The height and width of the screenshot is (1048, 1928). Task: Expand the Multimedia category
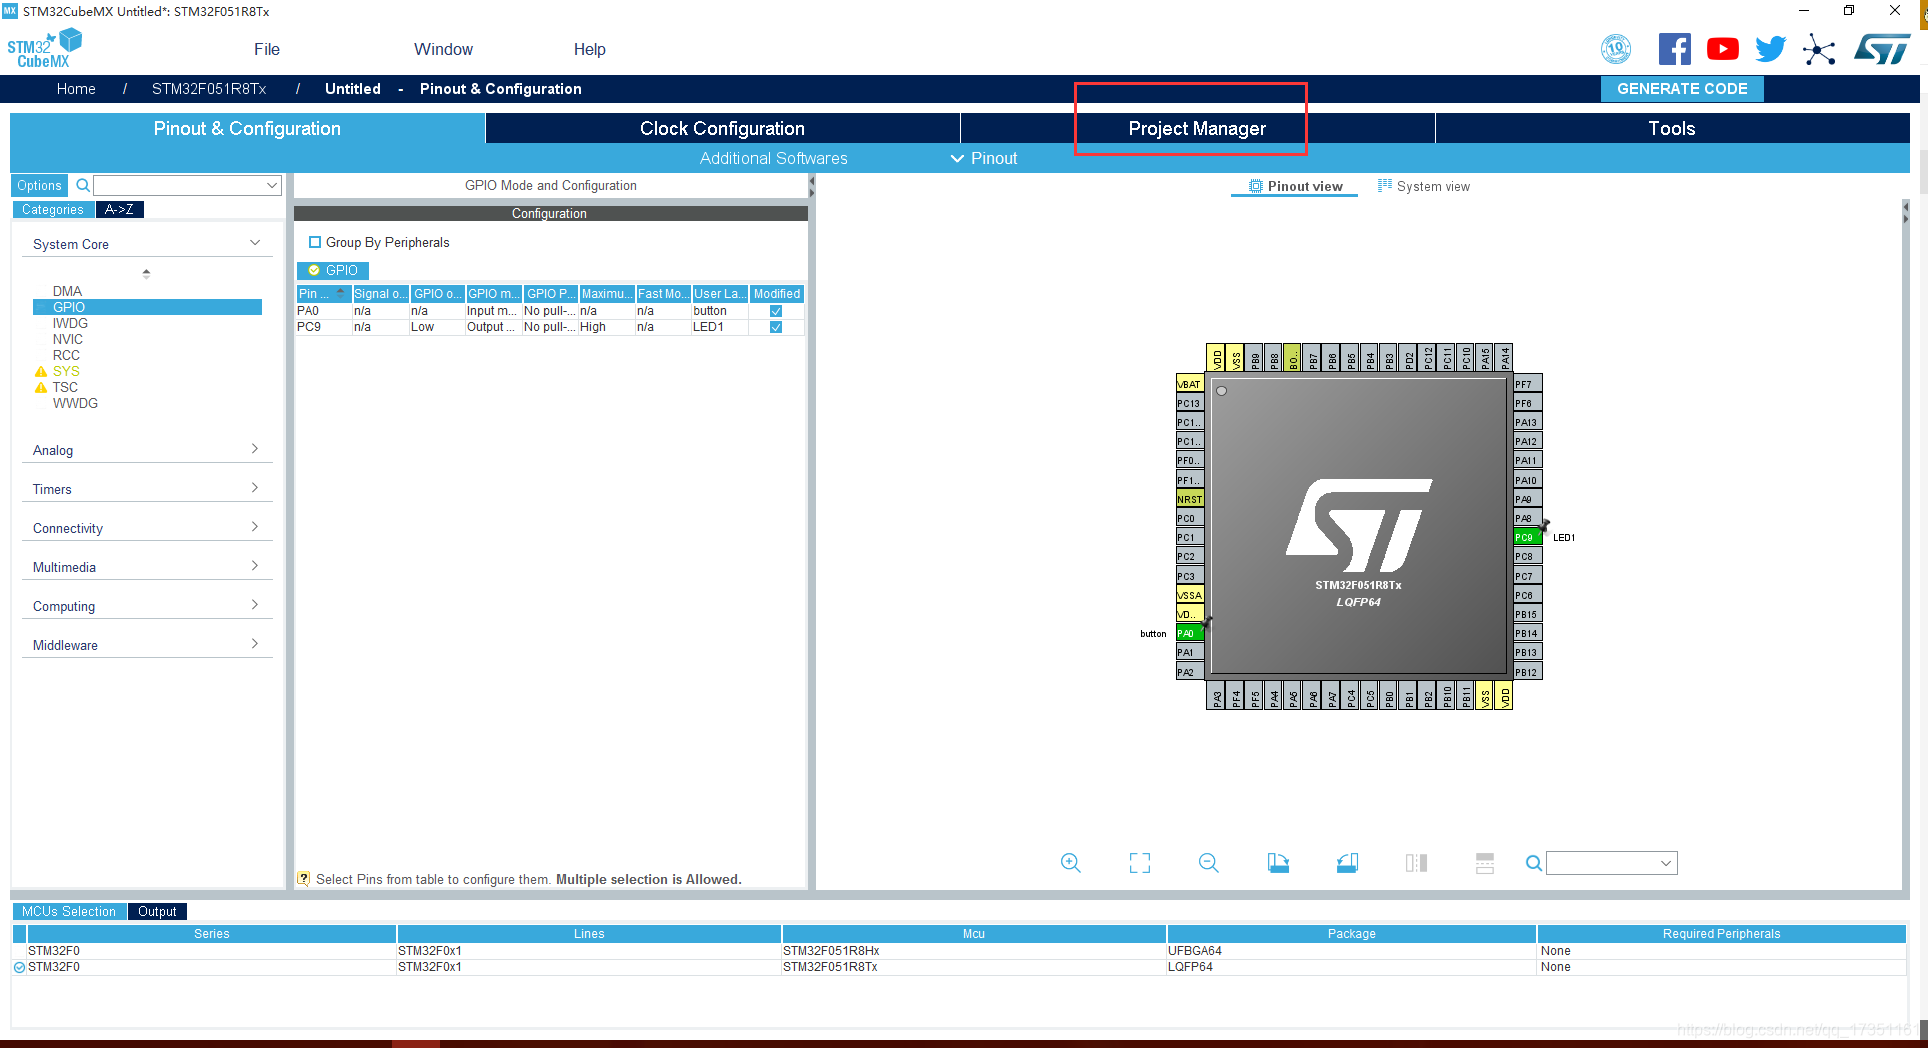[x=255, y=566]
